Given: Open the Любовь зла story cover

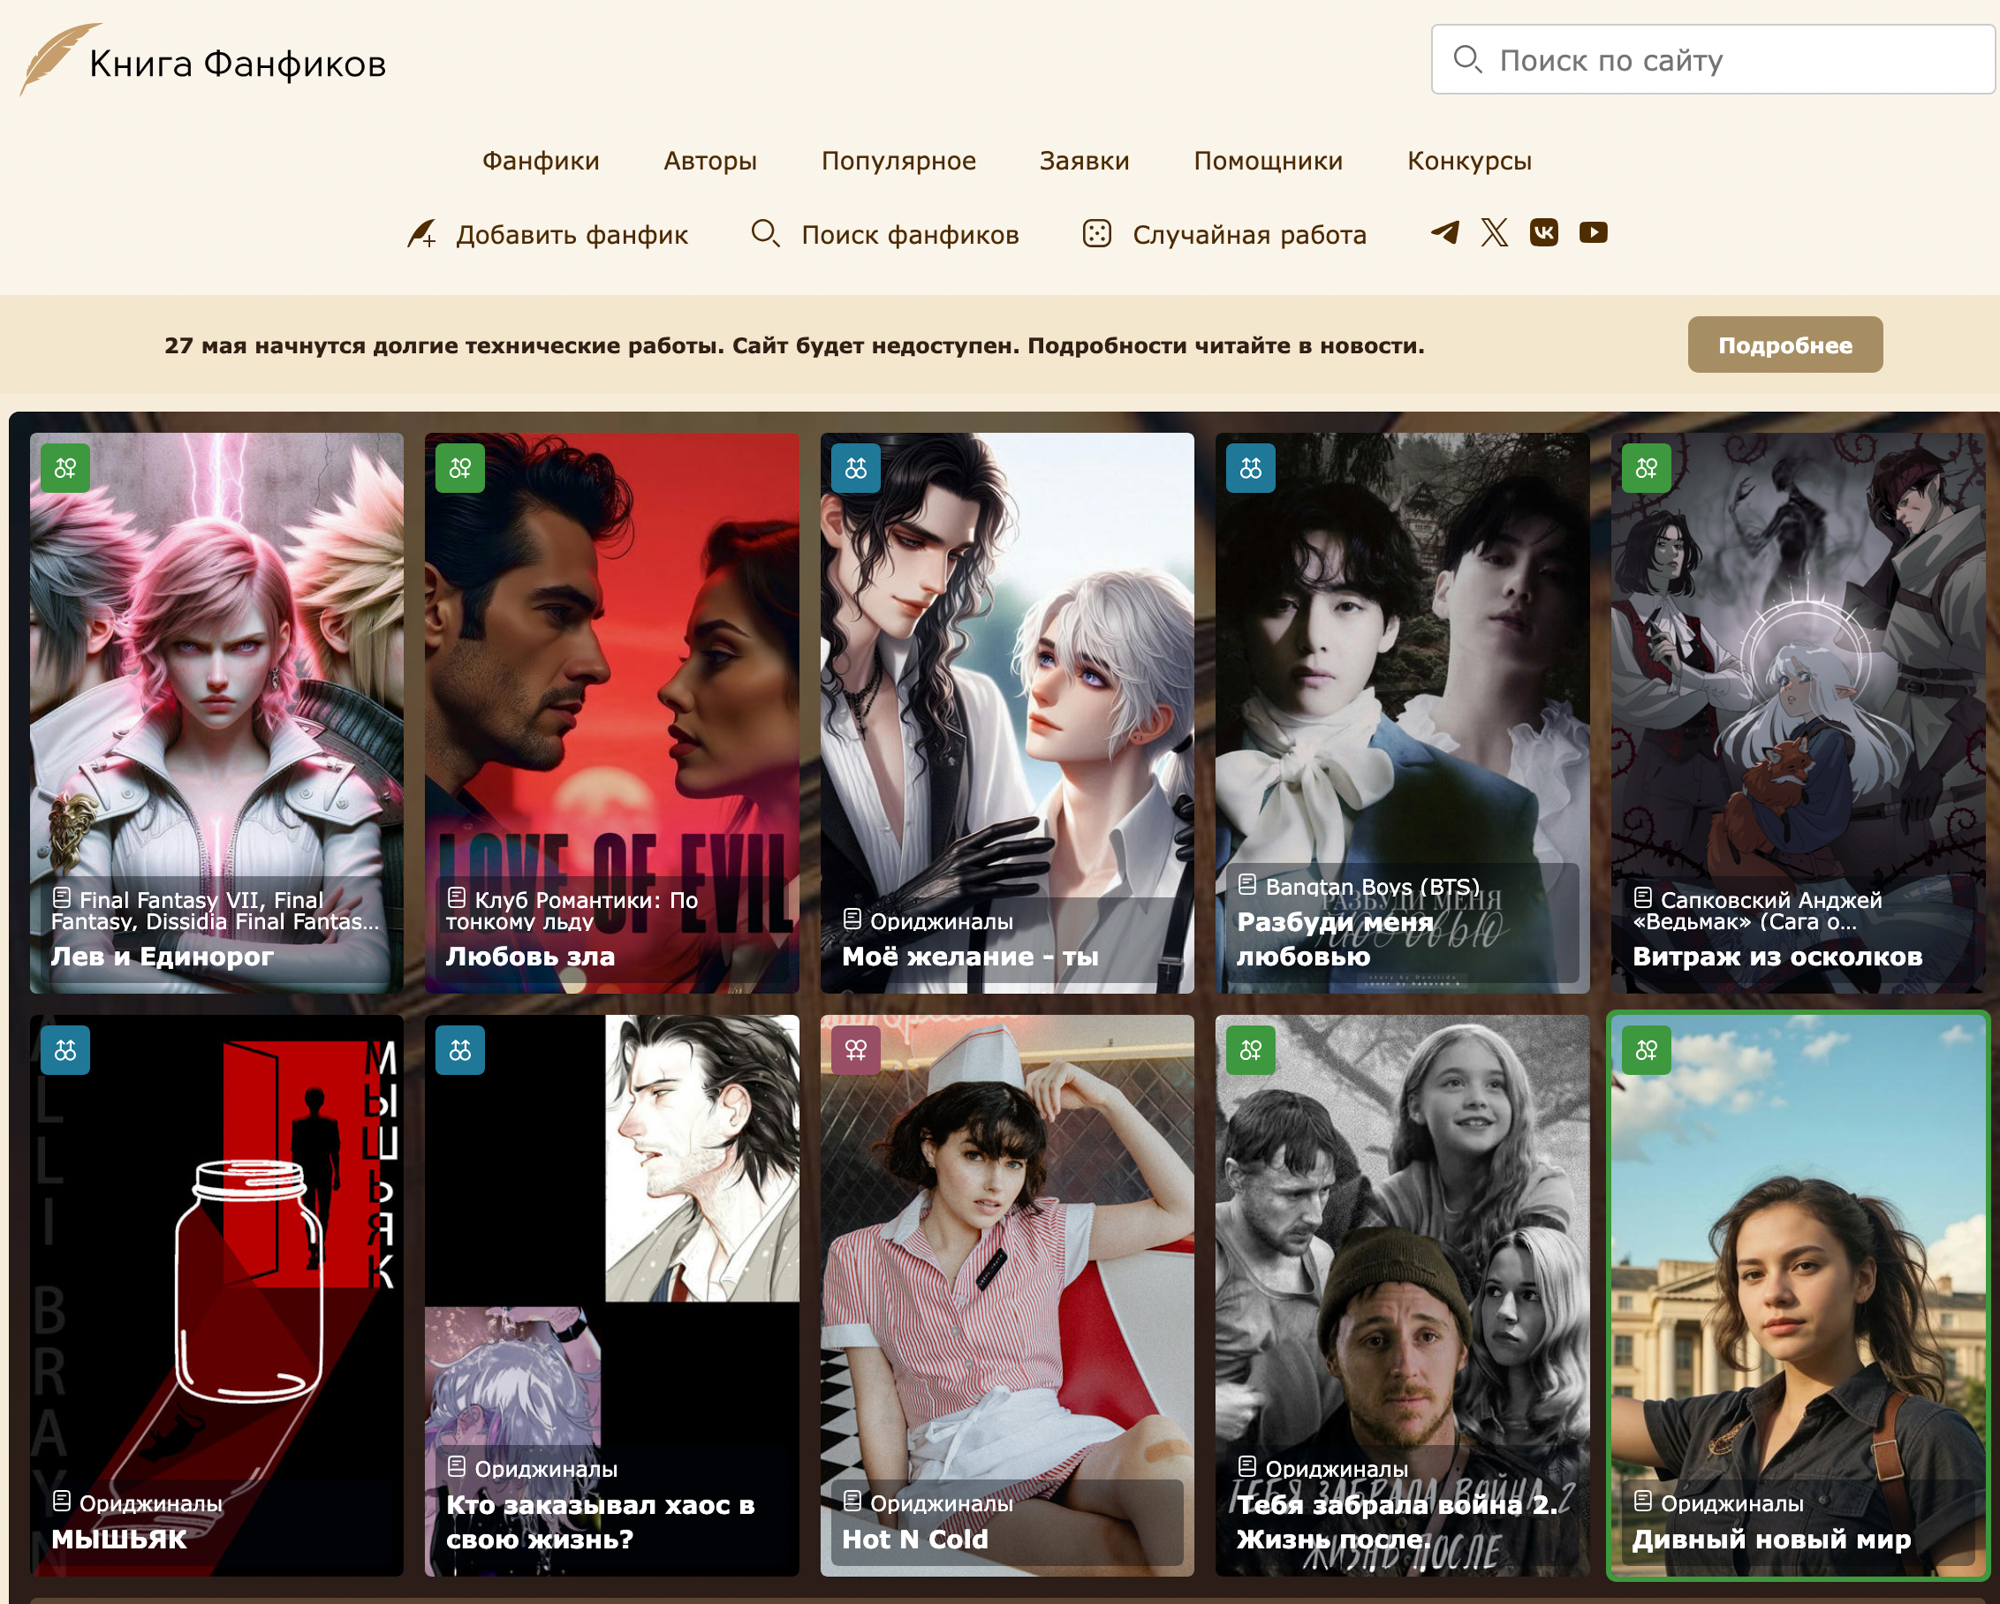Looking at the screenshot, I should [x=611, y=700].
